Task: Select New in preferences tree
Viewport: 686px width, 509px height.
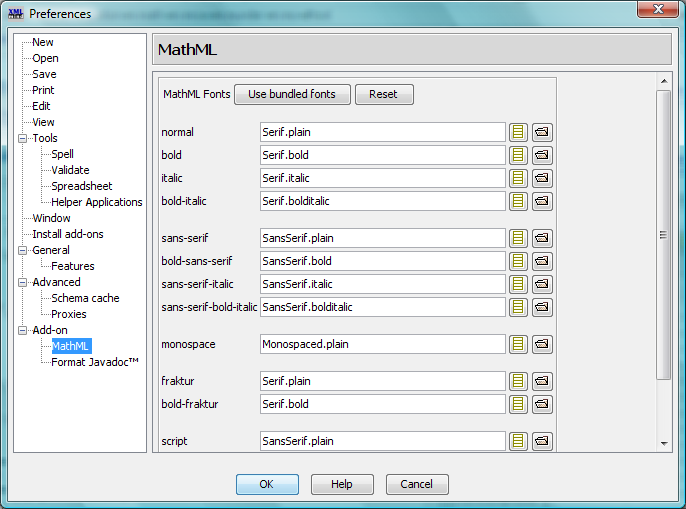Action: 42,42
